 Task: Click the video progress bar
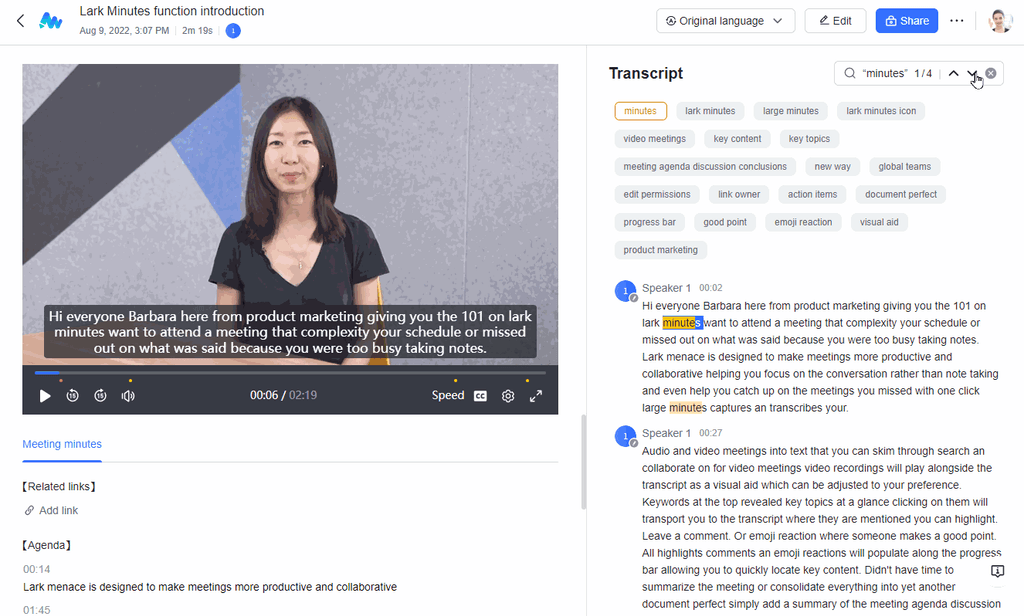click(290, 372)
